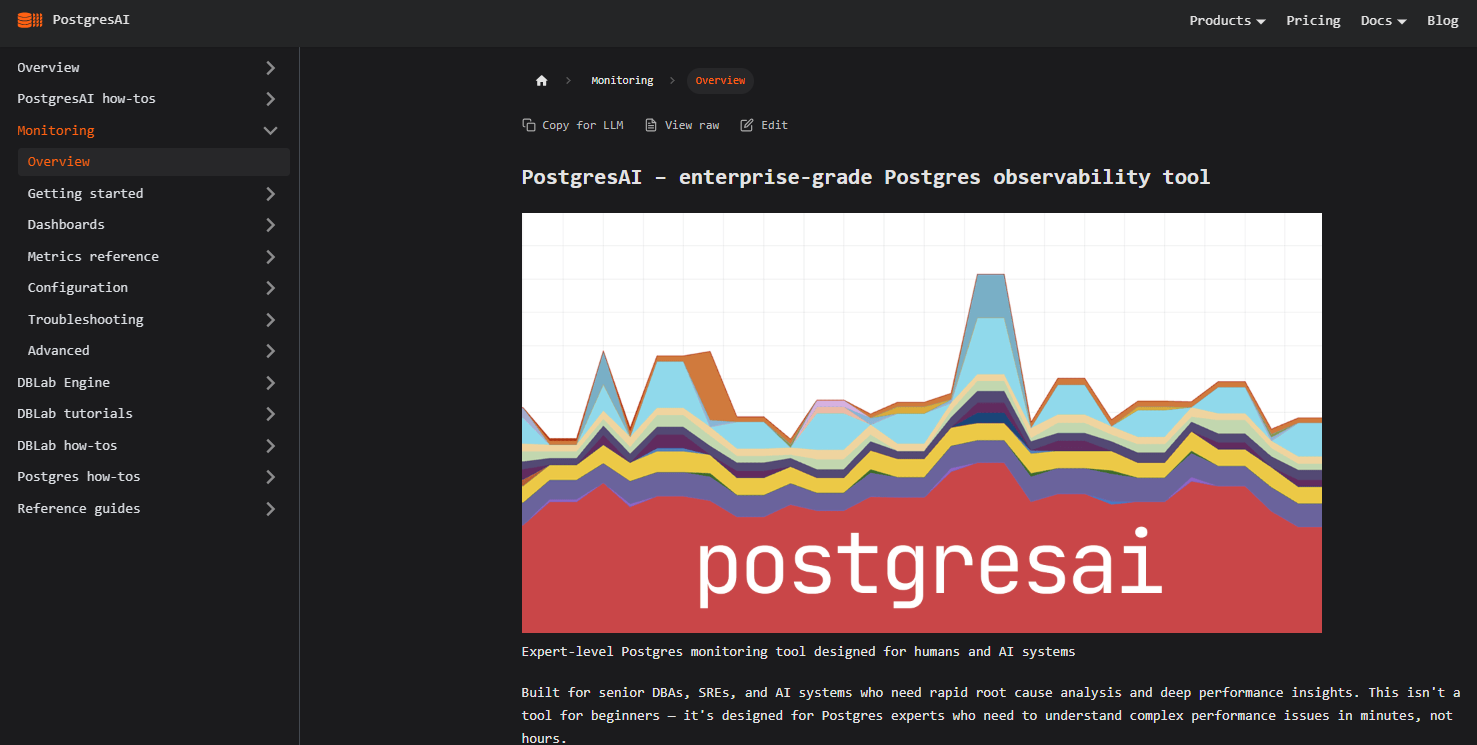Open Configuration sidebar item
The image size is (1477, 745).
tap(77, 288)
